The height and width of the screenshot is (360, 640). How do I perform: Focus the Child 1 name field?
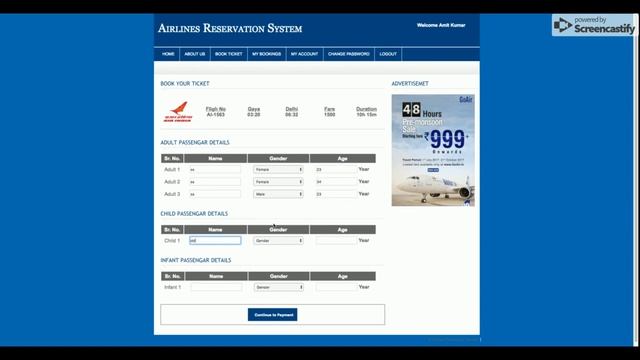tap(215, 240)
